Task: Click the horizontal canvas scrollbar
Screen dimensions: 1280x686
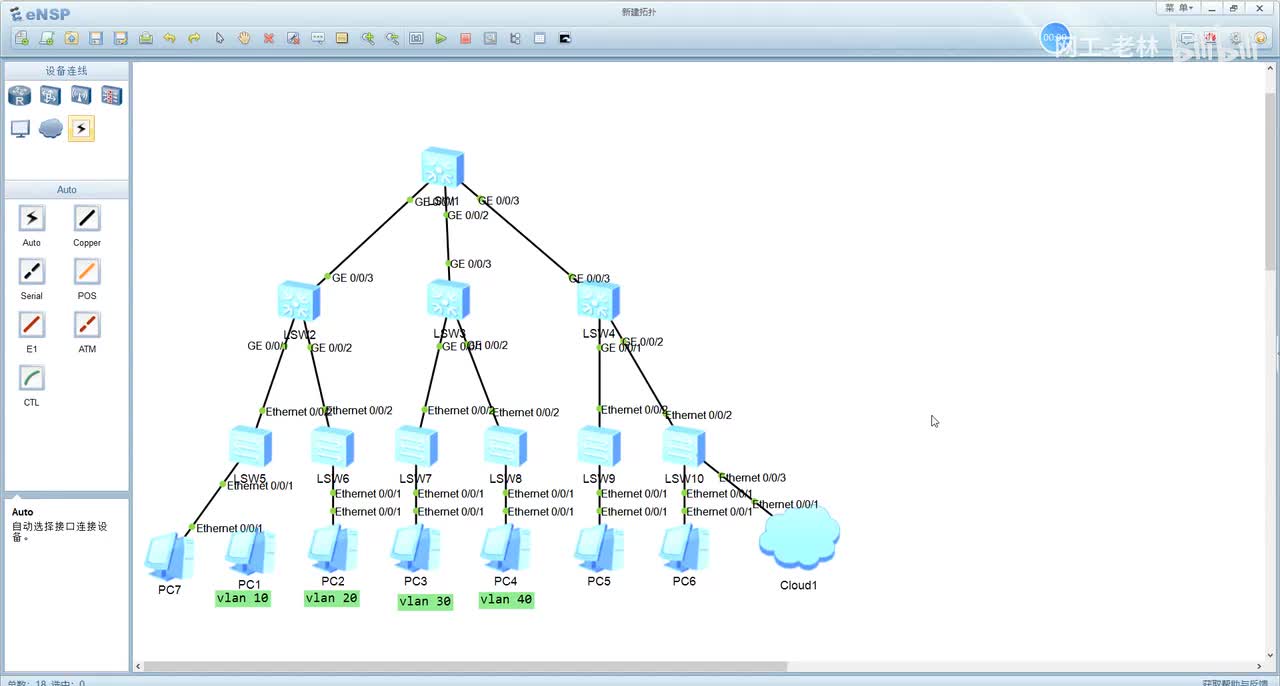Action: point(465,666)
